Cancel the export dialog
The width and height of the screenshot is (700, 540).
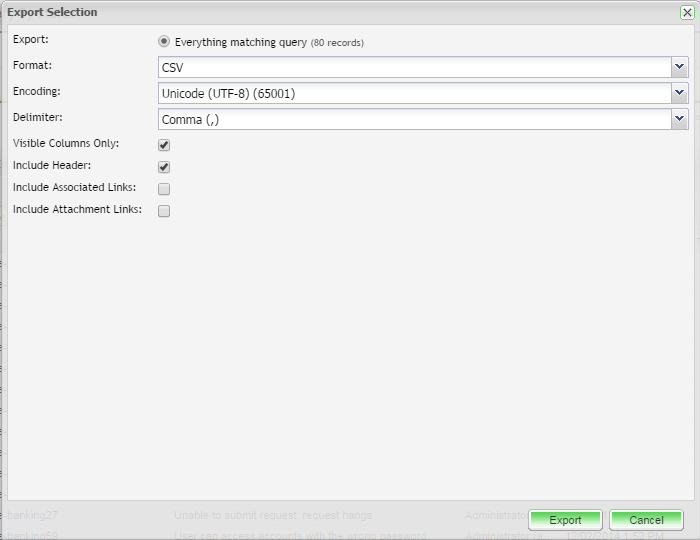click(646, 520)
